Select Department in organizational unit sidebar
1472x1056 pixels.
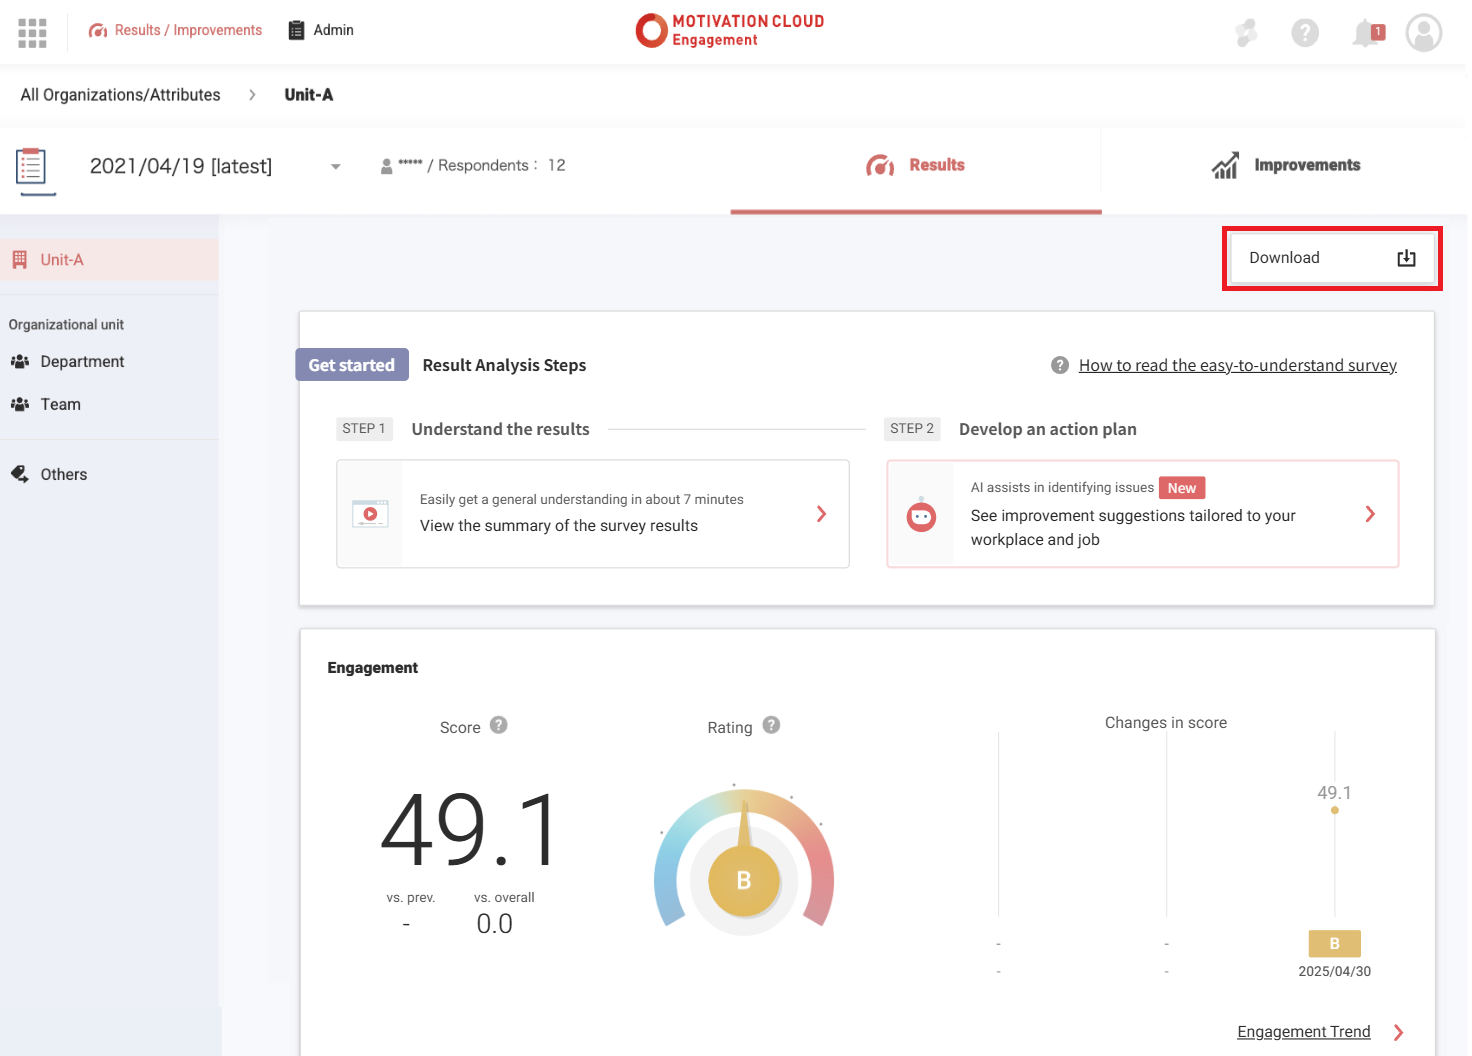82,362
